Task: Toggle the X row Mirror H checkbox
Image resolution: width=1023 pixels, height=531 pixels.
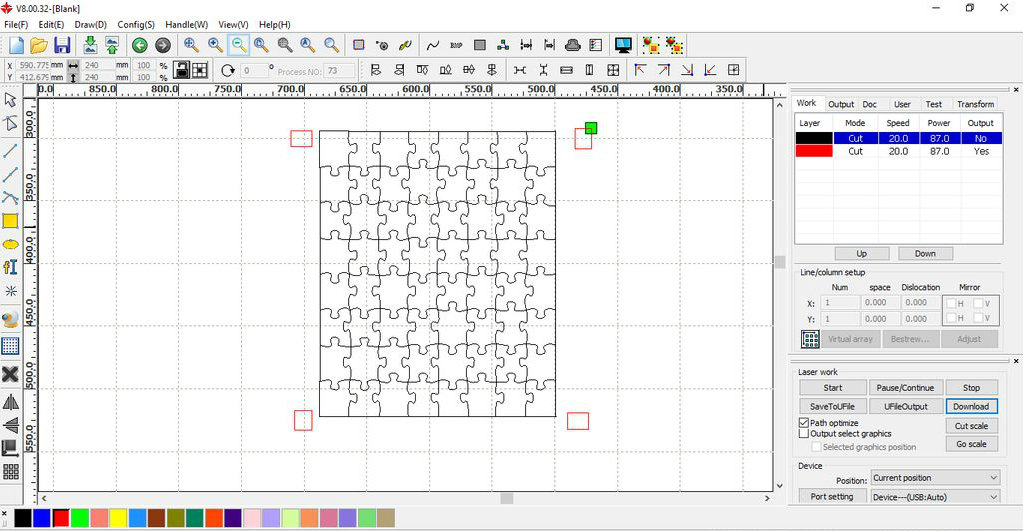Action: point(951,303)
